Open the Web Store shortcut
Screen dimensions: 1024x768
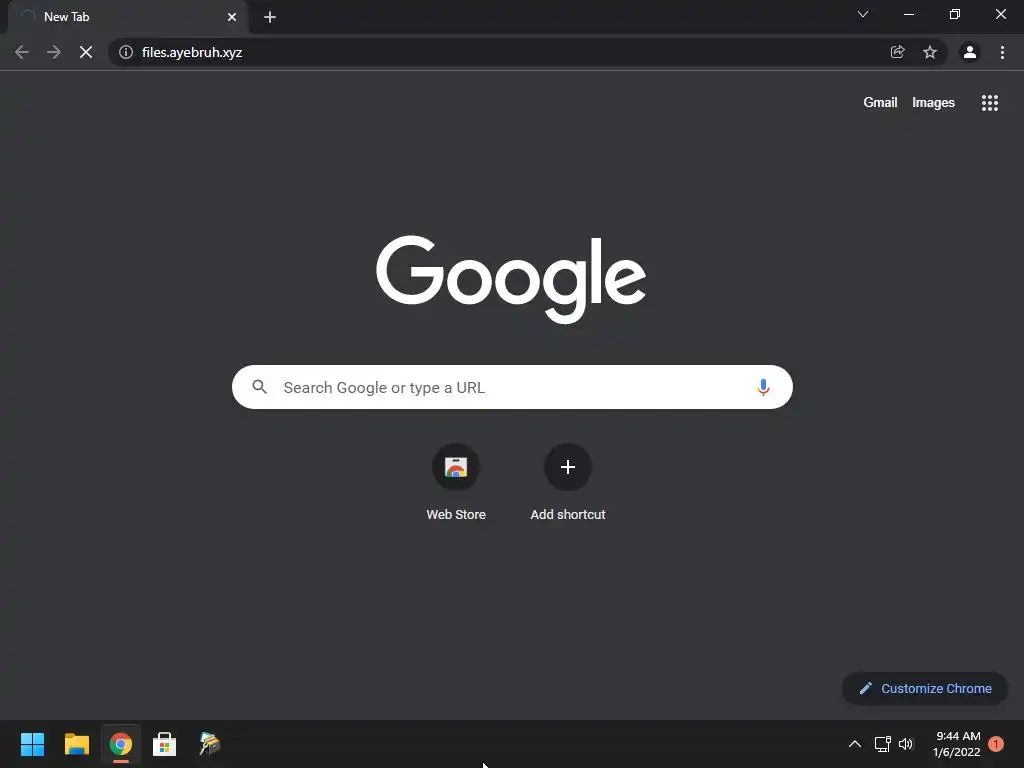(x=456, y=482)
